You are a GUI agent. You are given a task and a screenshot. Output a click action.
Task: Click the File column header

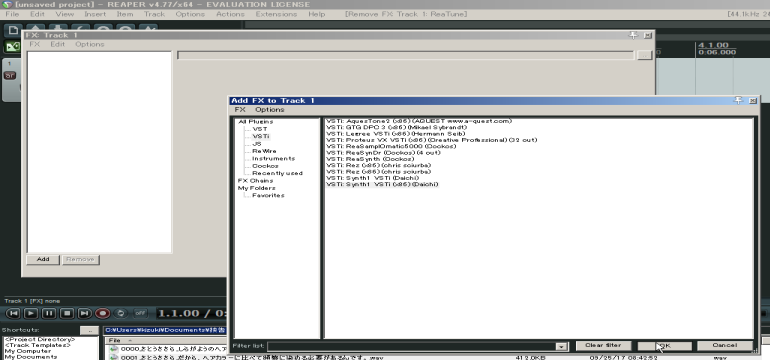coord(114,340)
